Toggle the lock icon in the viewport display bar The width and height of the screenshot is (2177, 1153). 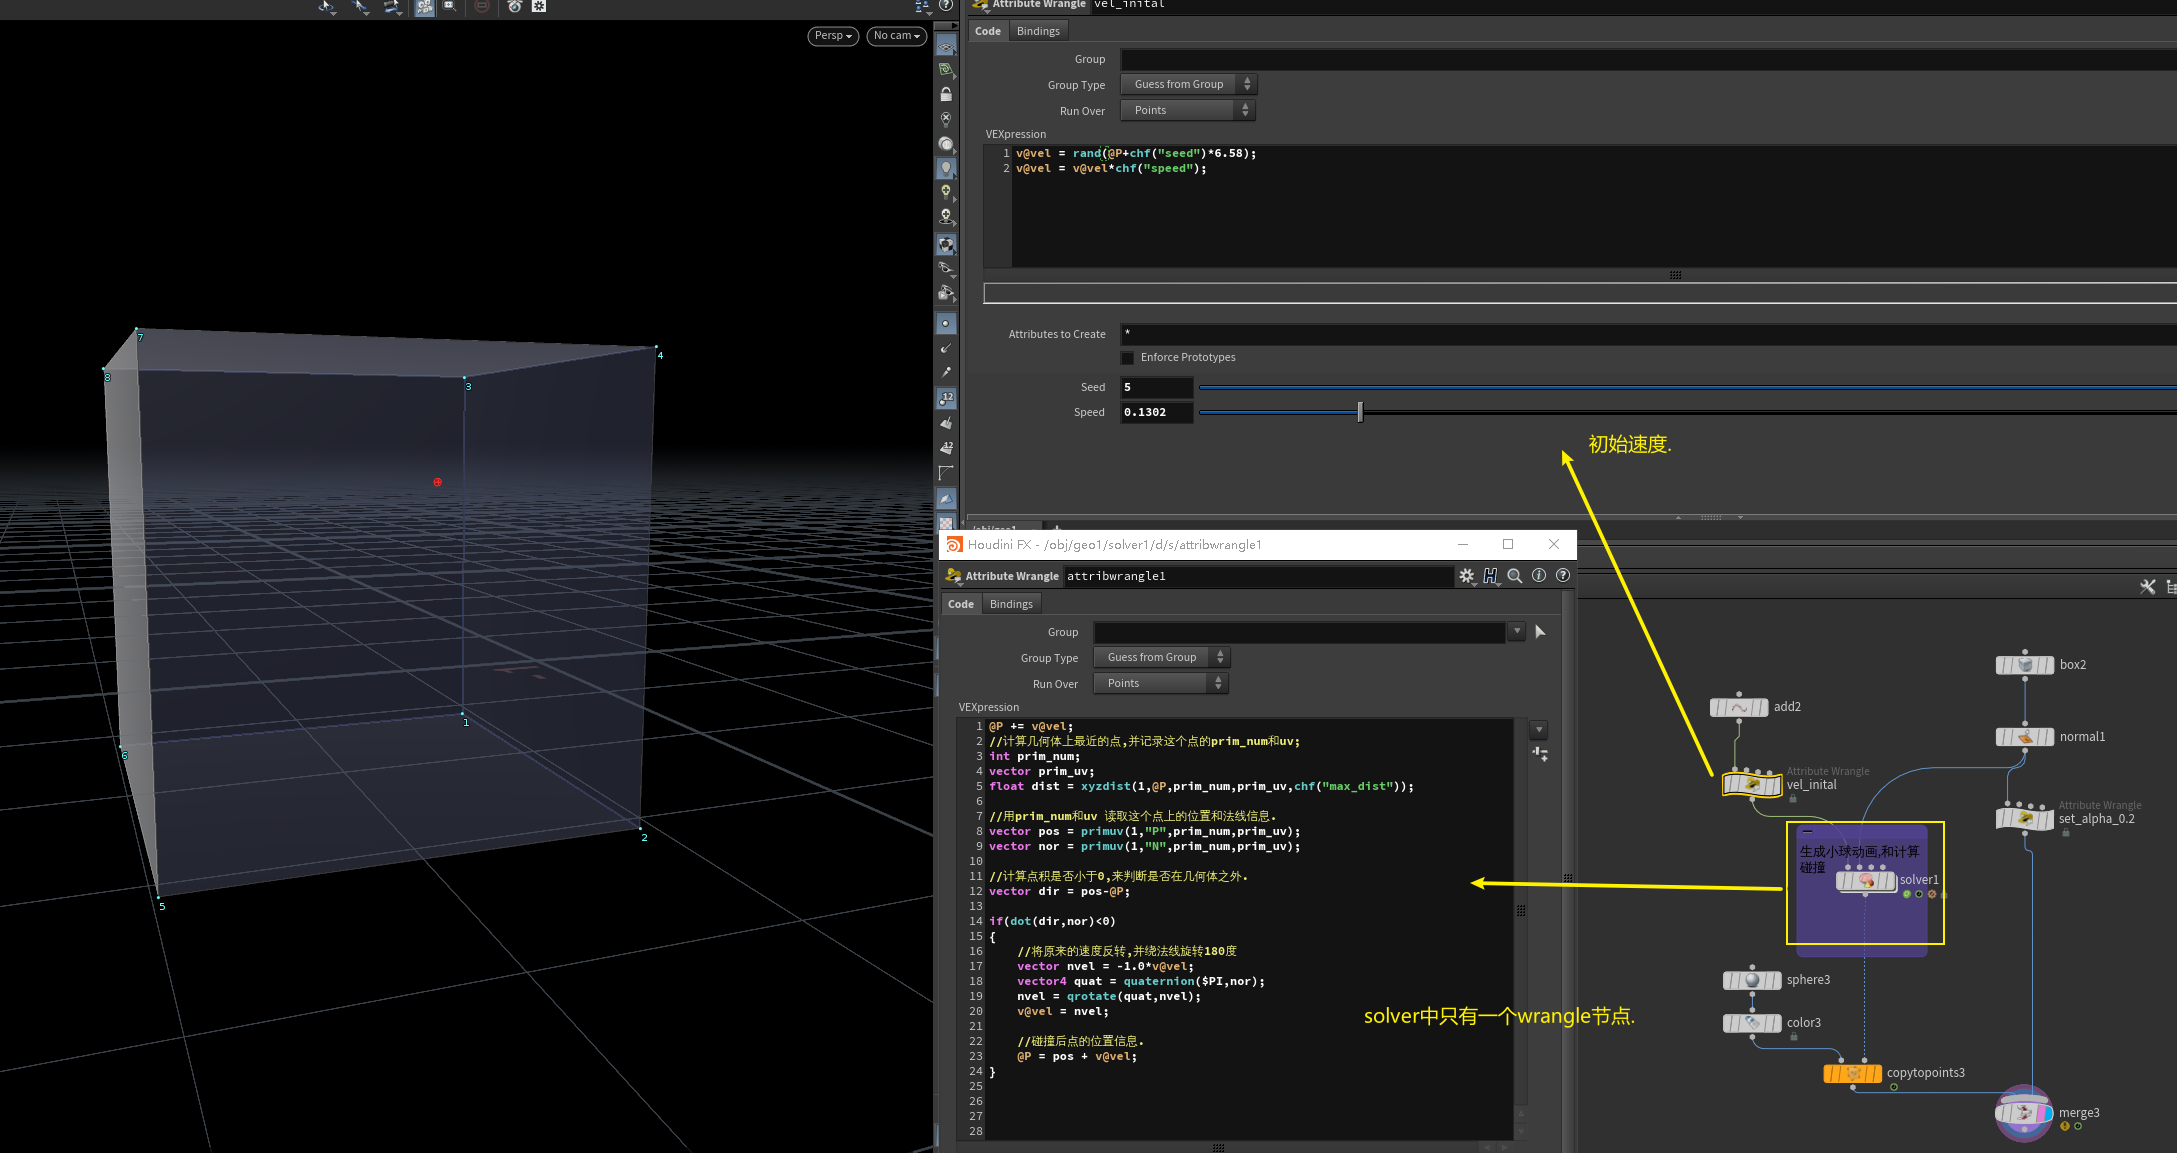pos(946,94)
